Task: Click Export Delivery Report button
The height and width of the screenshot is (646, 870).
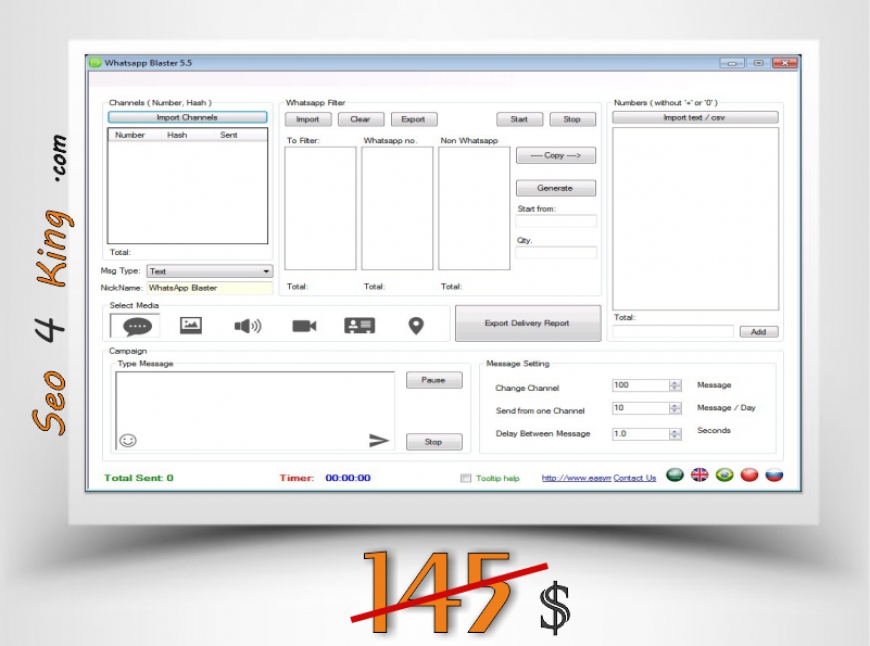Action: coord(528,323)
